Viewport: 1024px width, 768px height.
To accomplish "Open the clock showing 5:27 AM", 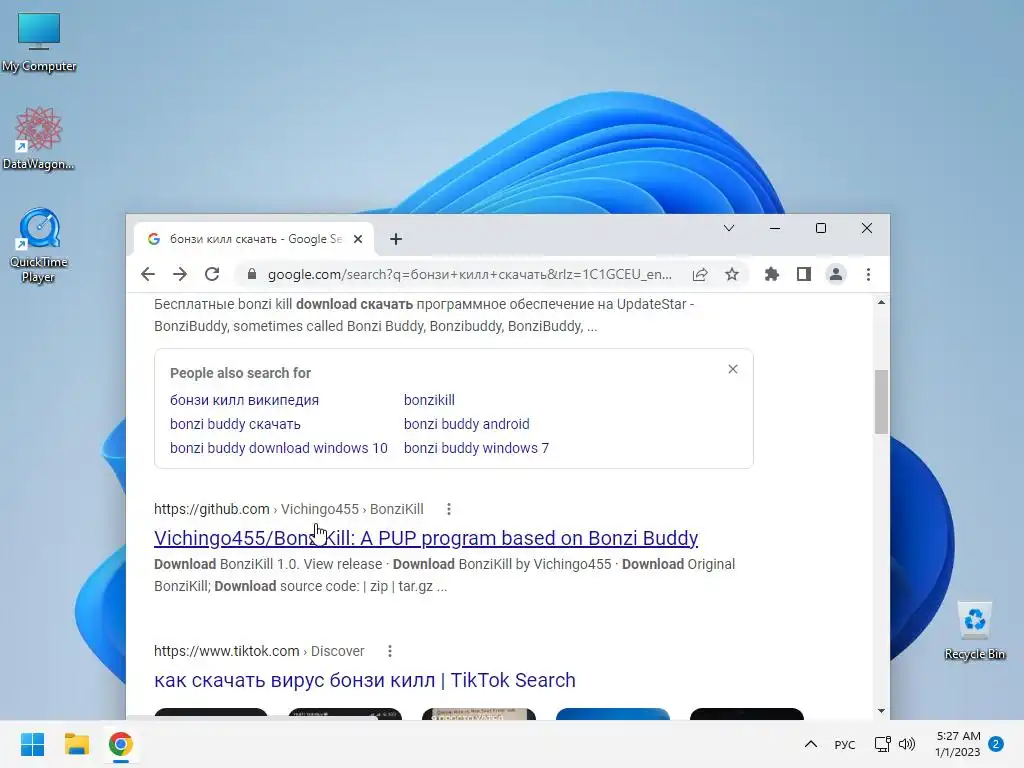I will [x=958, y=744].
